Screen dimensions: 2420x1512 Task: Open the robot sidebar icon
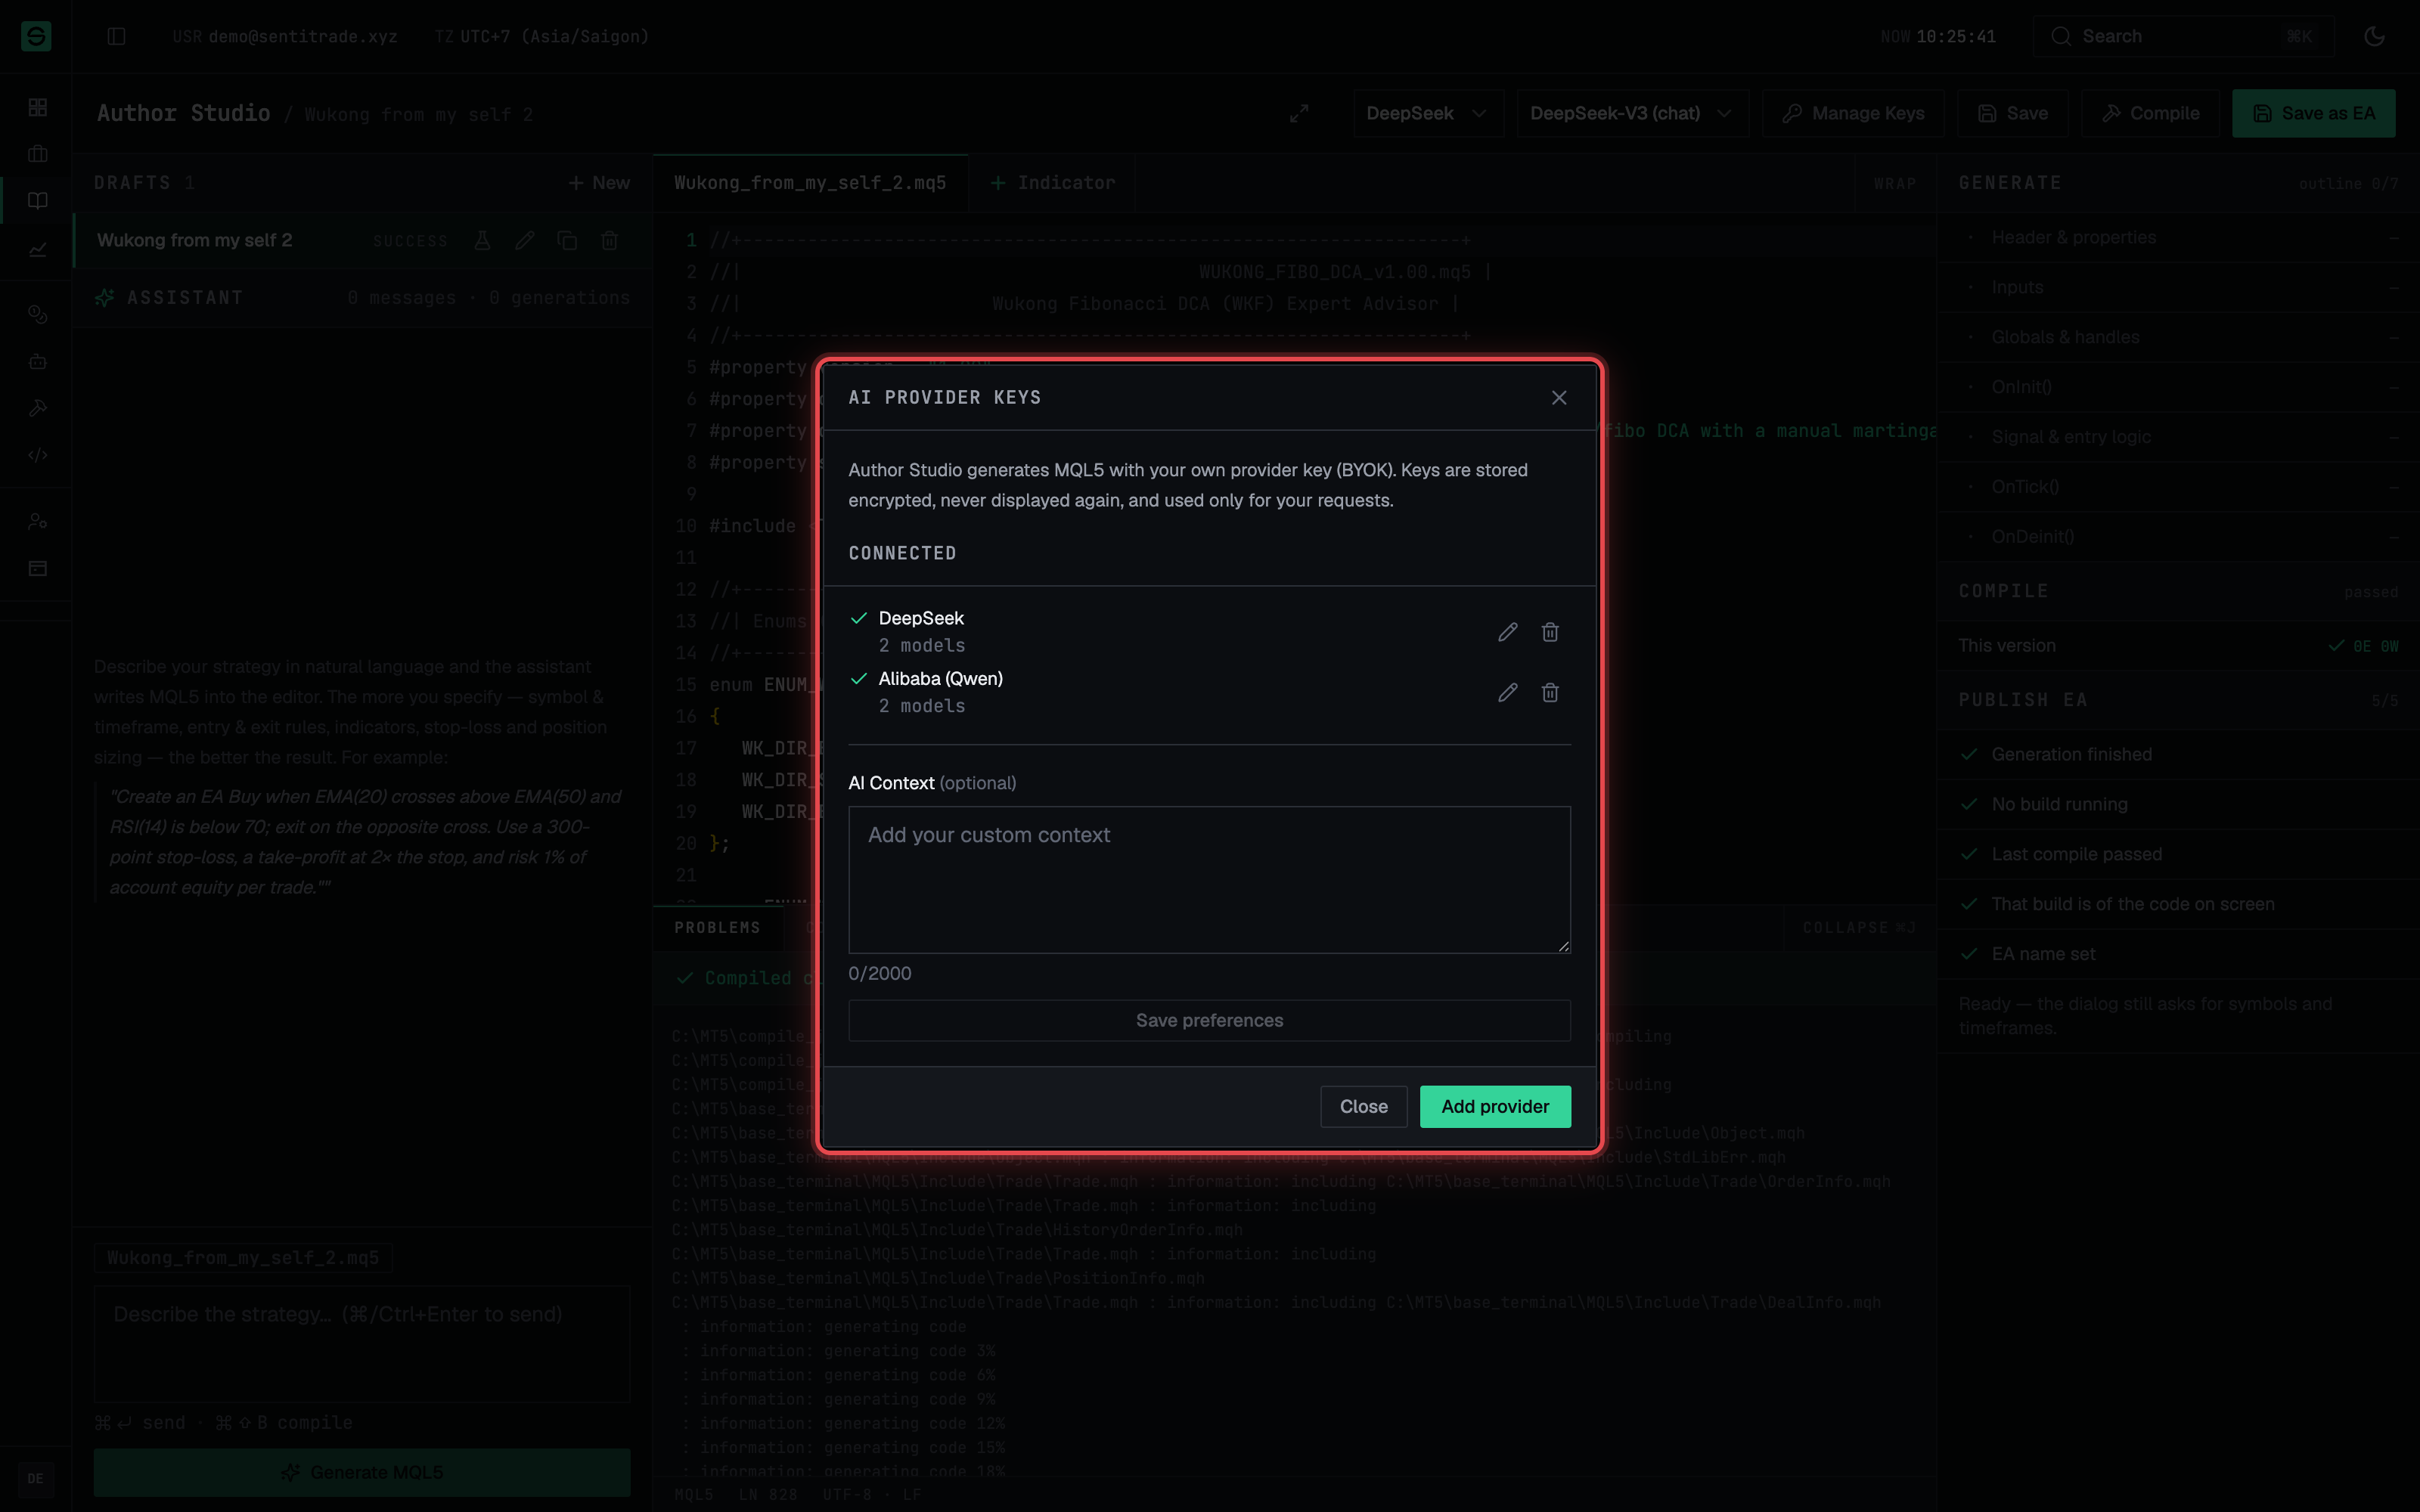[x=38, y=361]
